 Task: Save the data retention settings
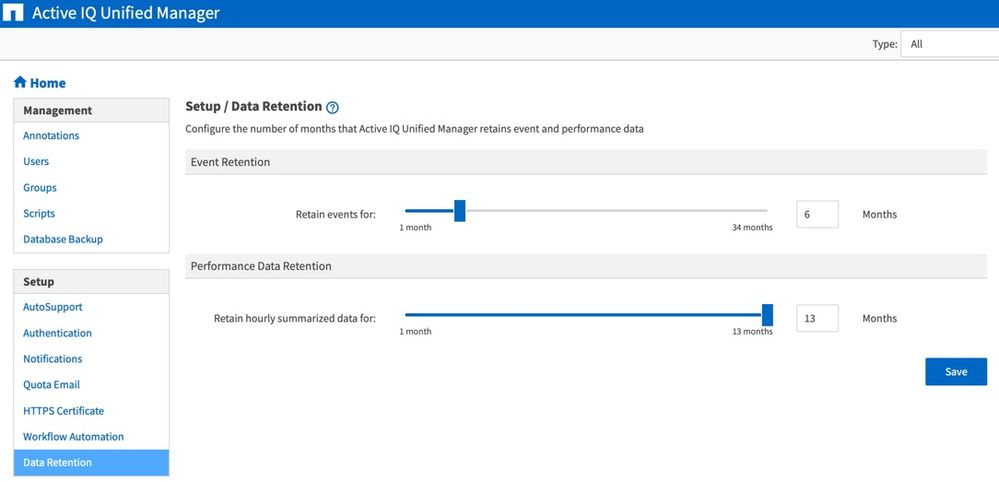tap(956, 372)
